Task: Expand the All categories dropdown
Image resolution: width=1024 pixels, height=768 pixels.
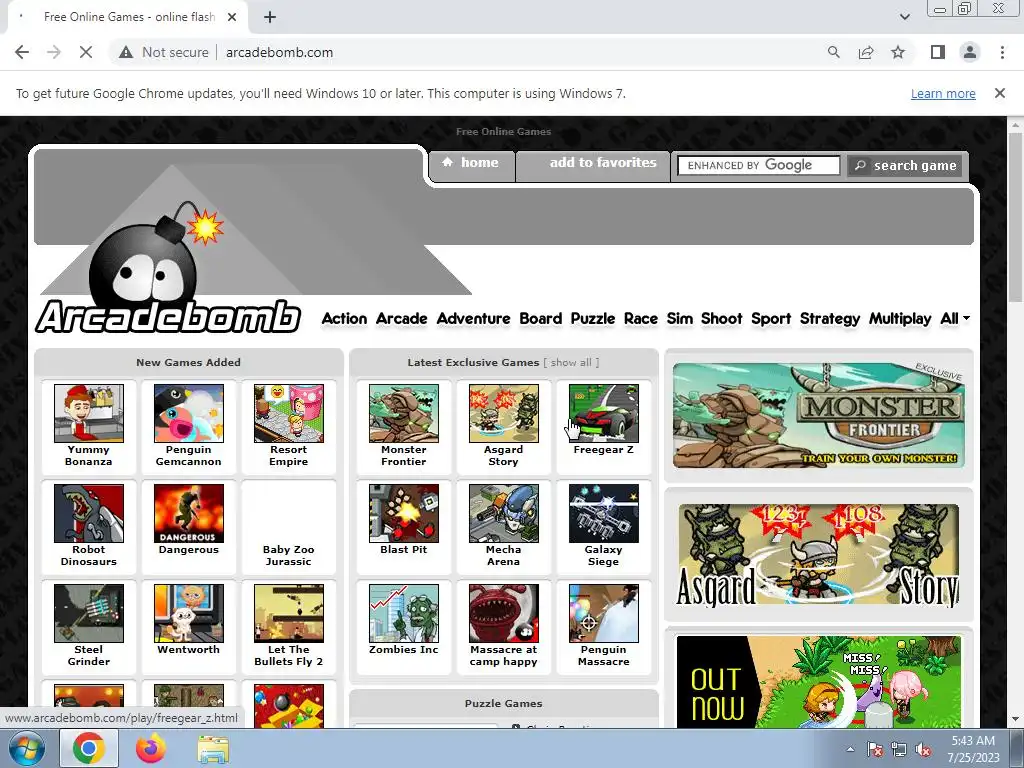Action: (955, 319)
